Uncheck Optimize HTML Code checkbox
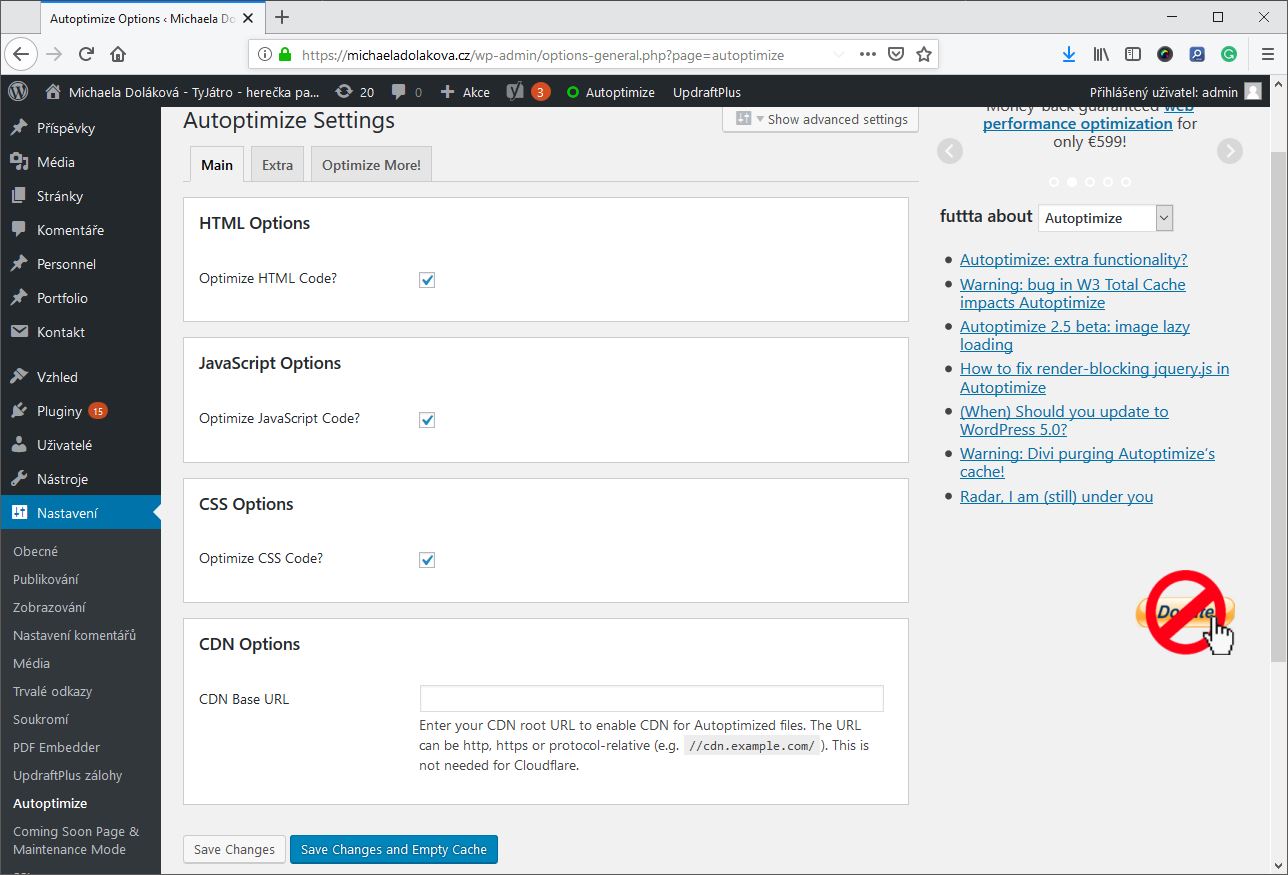 click(427, 280)
